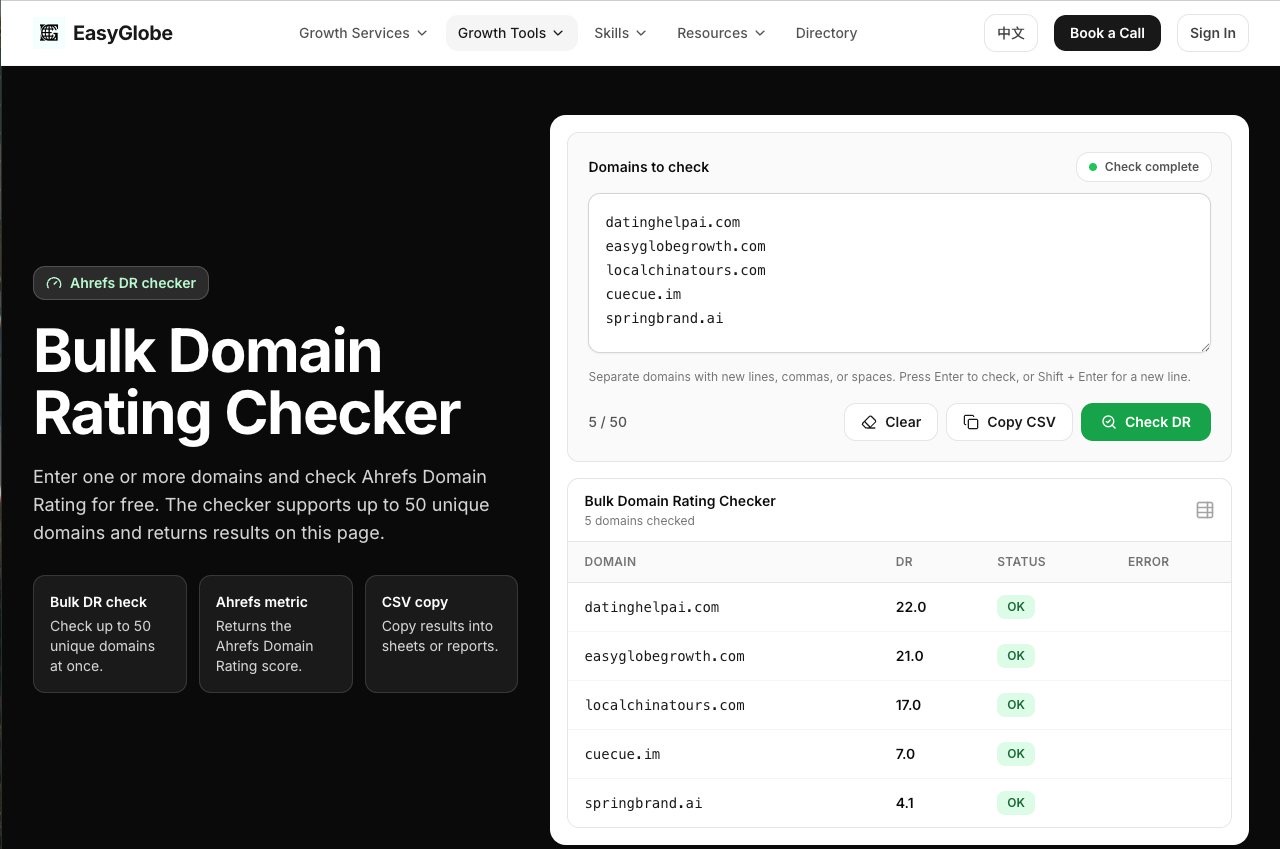
Task: Click DR value 17.0
Action: point(908,705)
